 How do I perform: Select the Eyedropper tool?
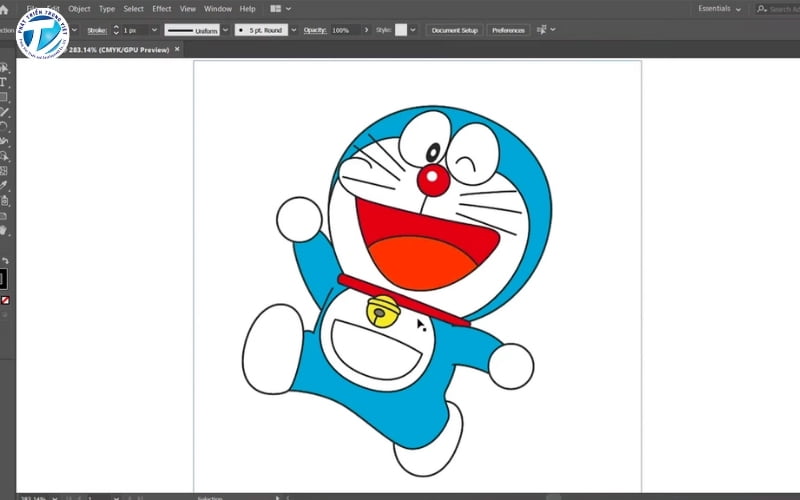click(4, 186)
